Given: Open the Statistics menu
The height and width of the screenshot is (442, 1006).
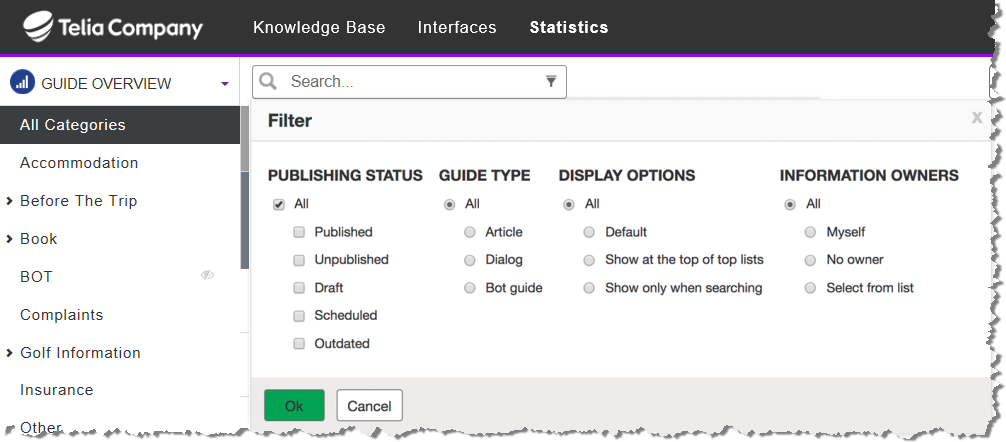Looking at the screenshot, I should point(569,28).
